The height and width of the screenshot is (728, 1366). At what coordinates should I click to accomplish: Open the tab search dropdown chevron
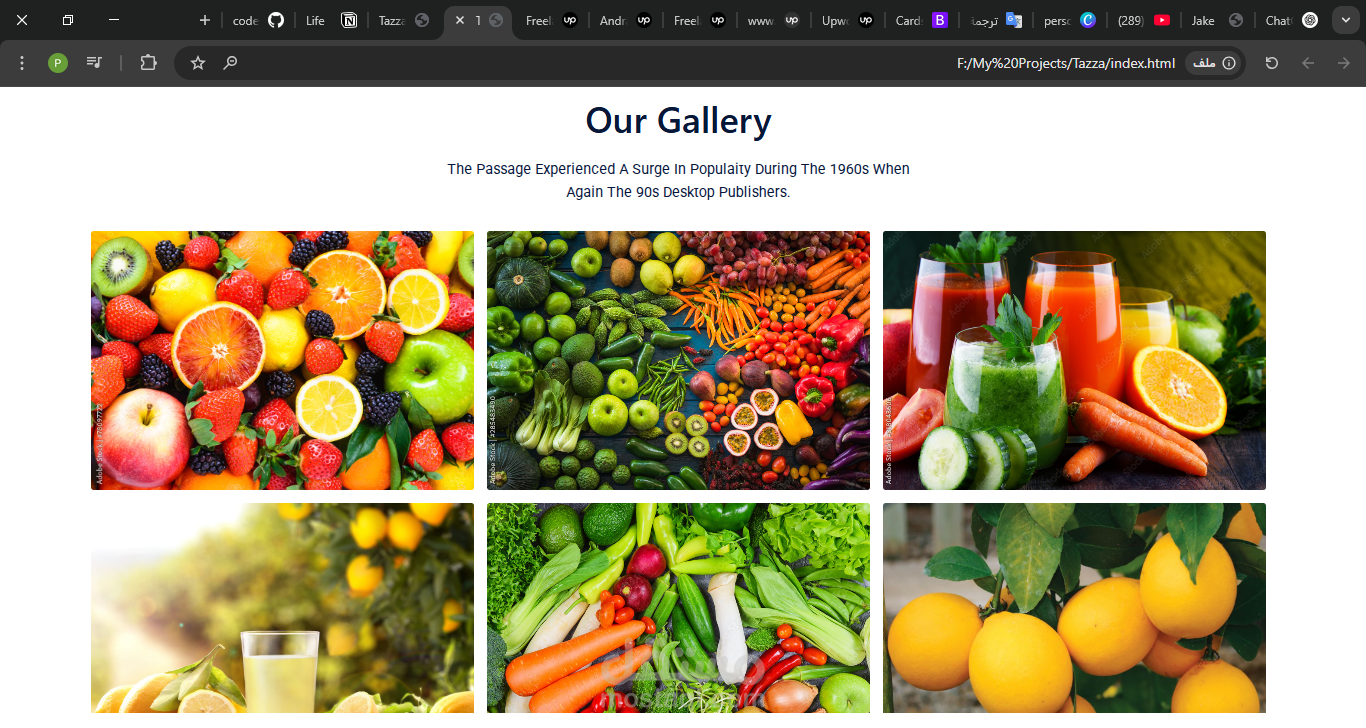(x=1345, y=20)
